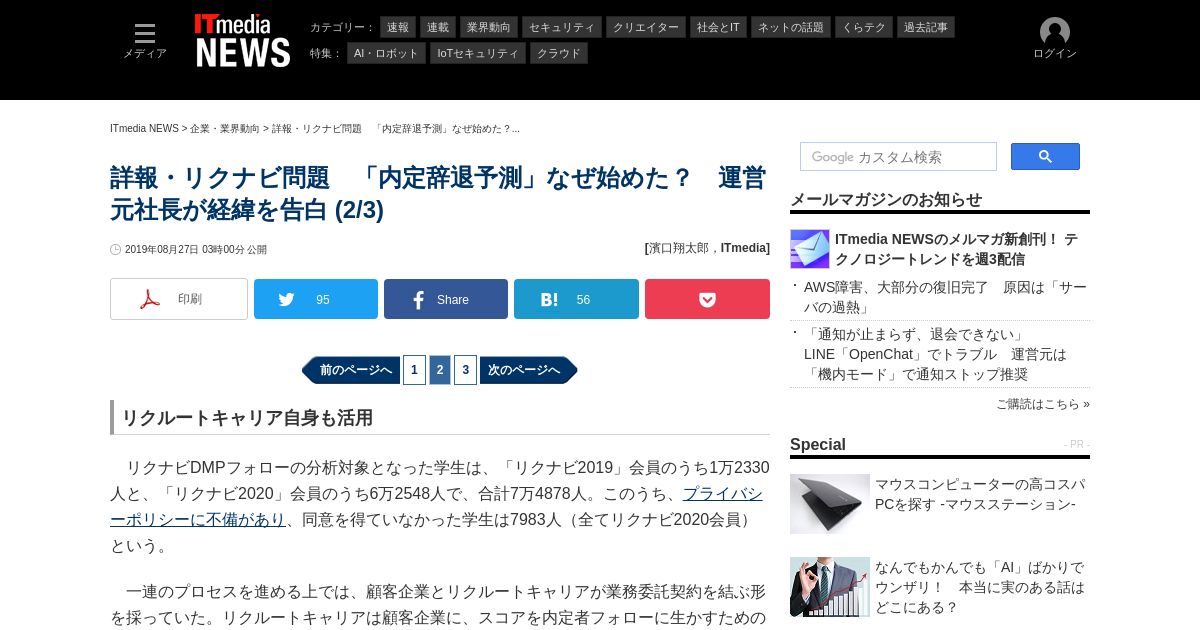
Task: Open the なんでもかんでも「AI」 article
Action: coord(980,587)
